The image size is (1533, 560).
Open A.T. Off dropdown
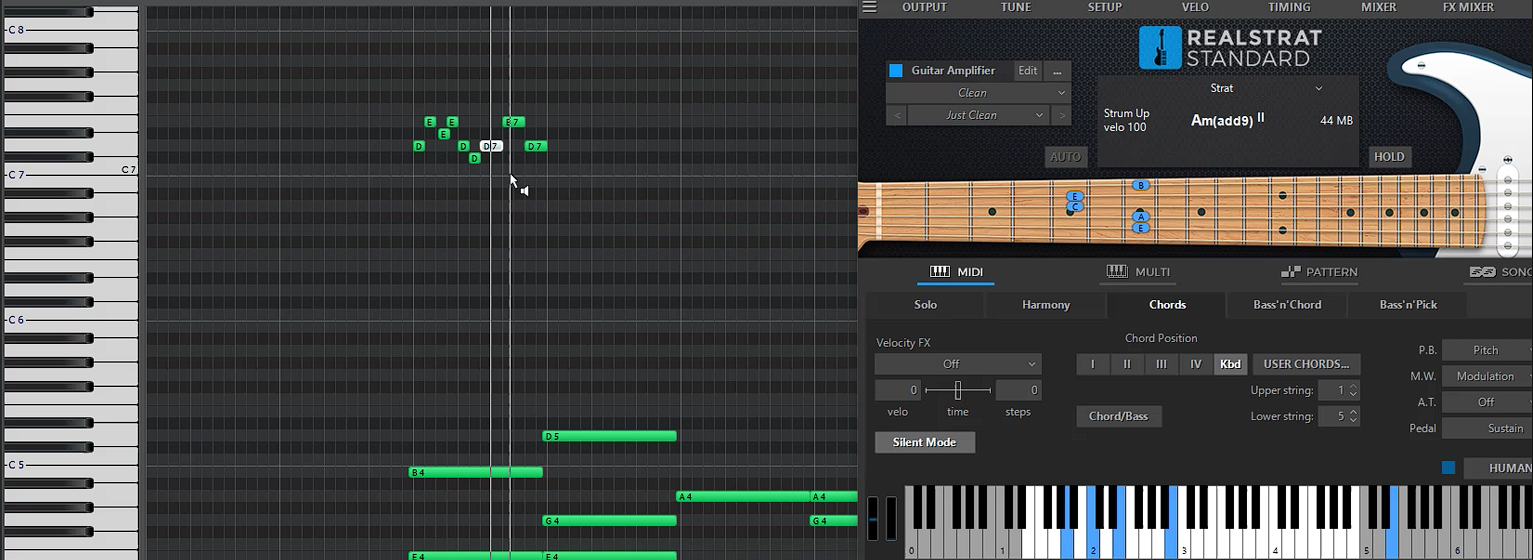tap(1487, 402)
